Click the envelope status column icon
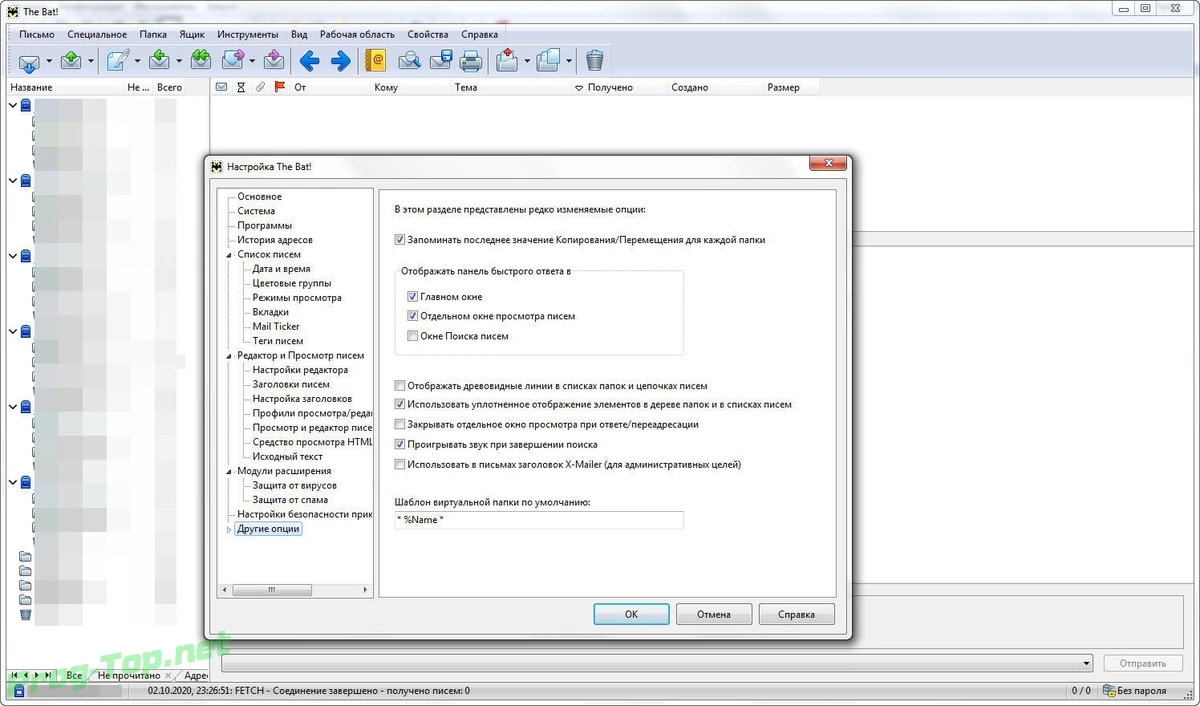The height and width of the screenshot is (706, 1200). (x=222, y=87)
